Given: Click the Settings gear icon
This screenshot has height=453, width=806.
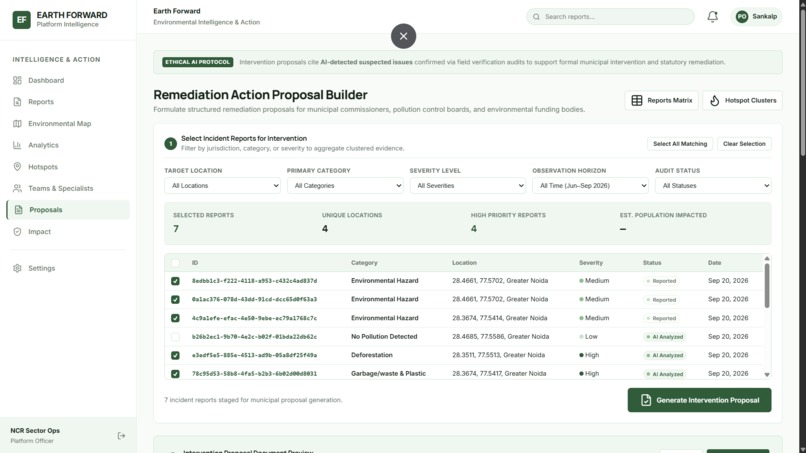Looking at the screenshot, I should tap(17, 268).
